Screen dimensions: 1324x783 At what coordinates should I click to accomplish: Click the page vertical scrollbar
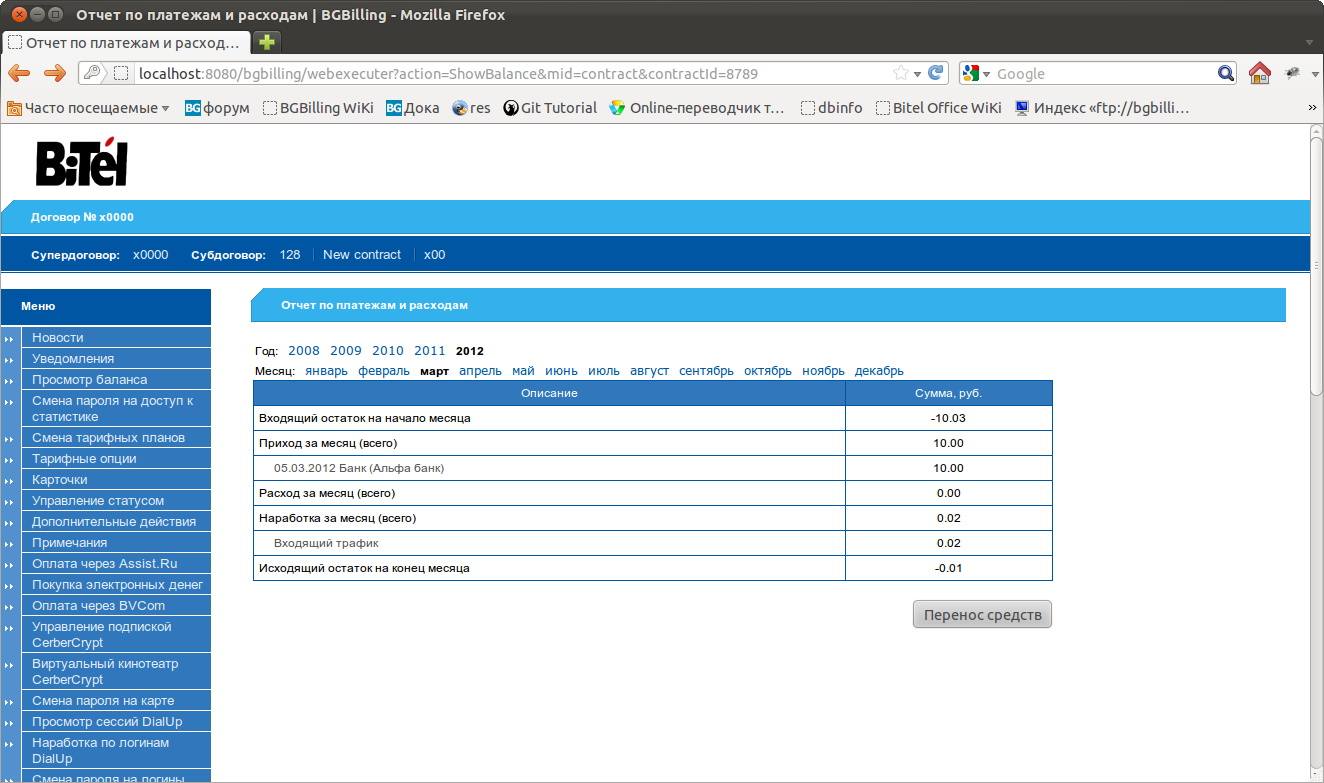click(1316, 450)
